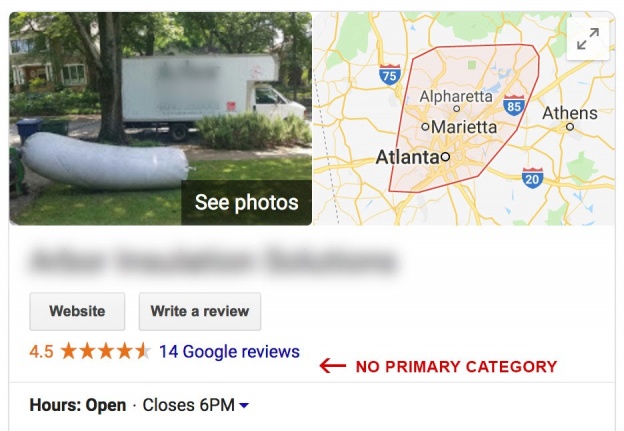Expand the hours dropdown arrow
The height and width of the screenshot is (431, 624).
tap(244, 406)
